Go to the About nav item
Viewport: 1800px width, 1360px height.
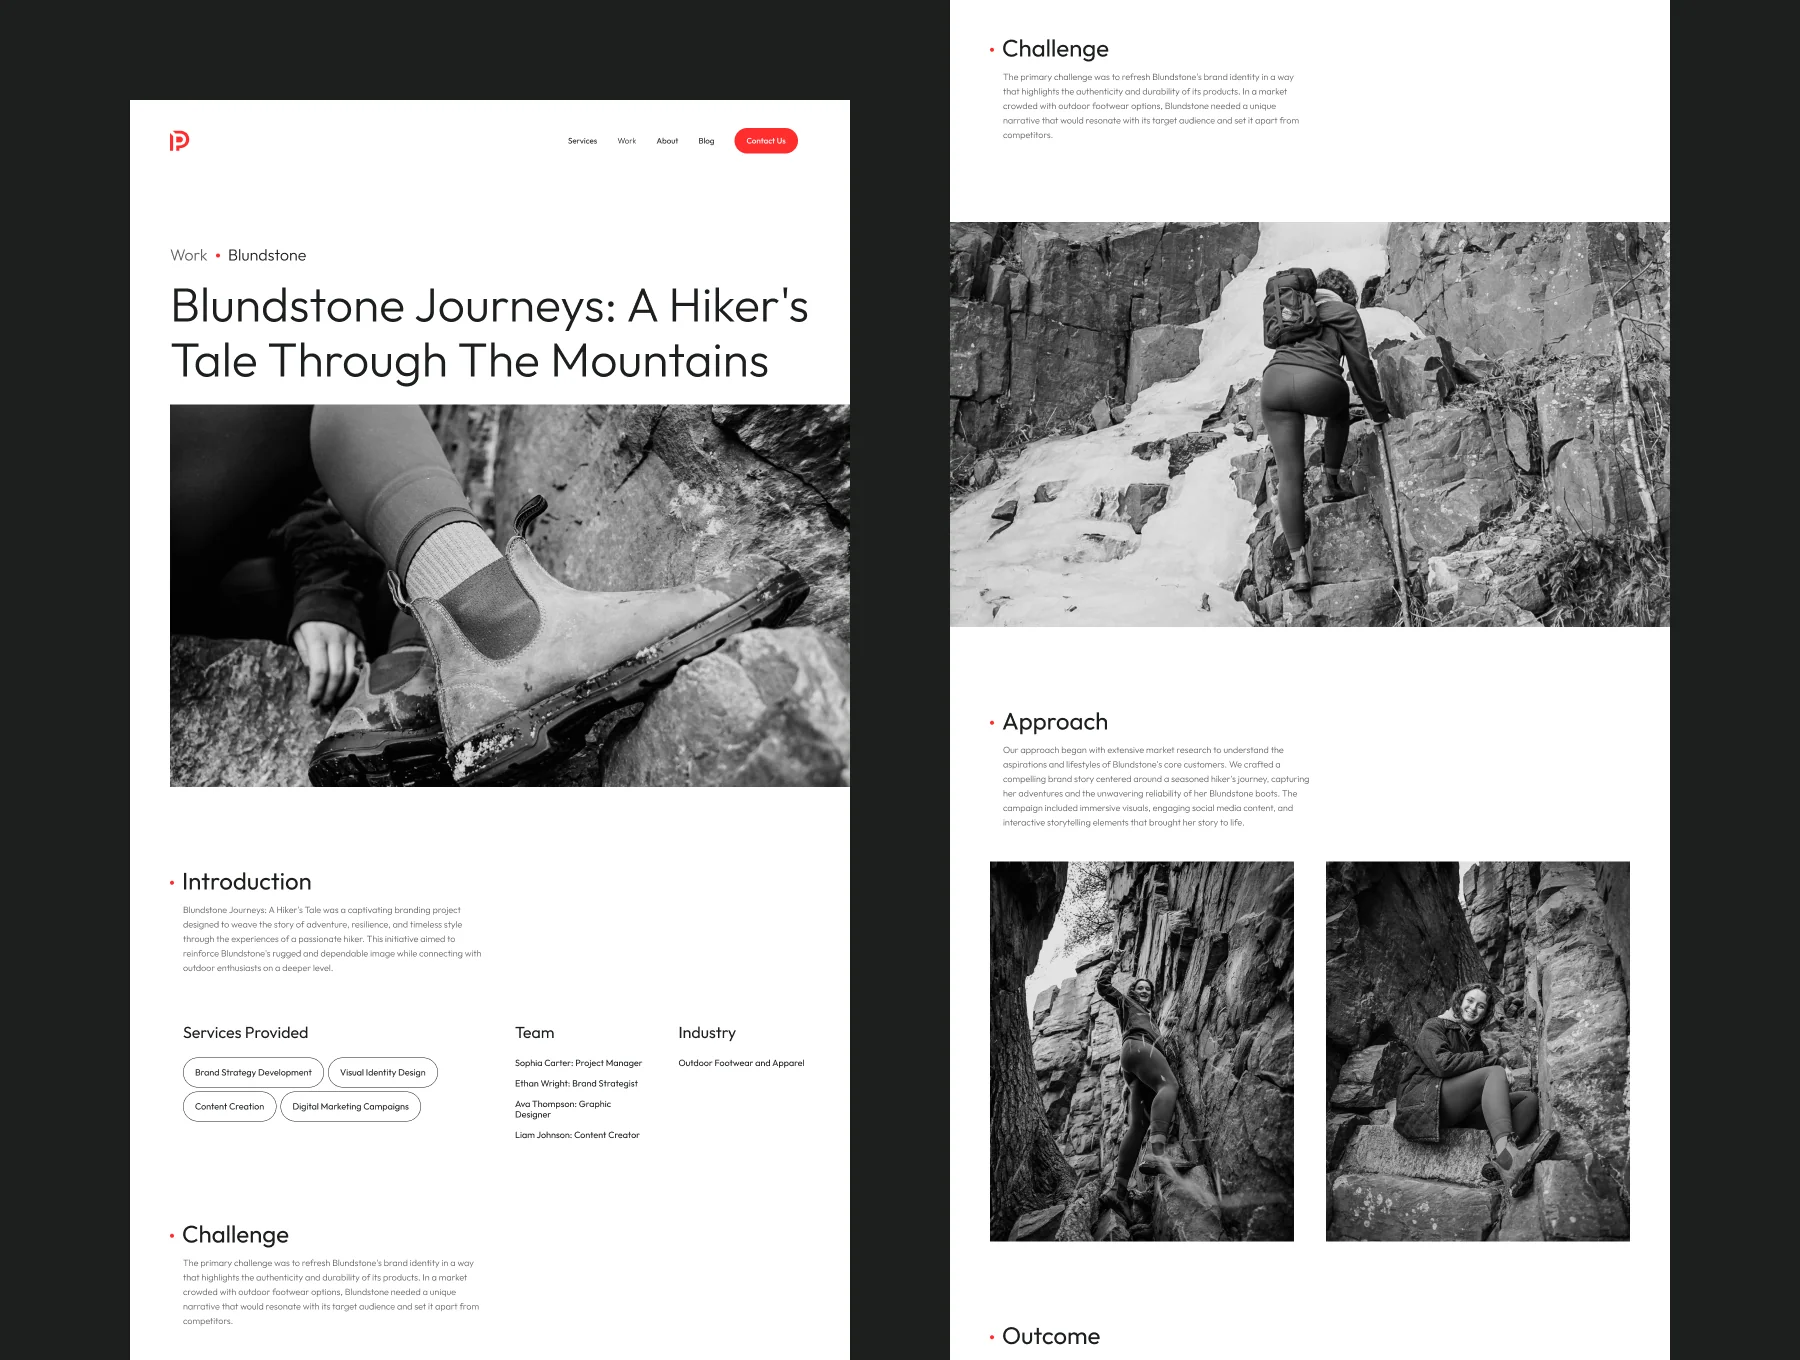(x=667, y=141)
